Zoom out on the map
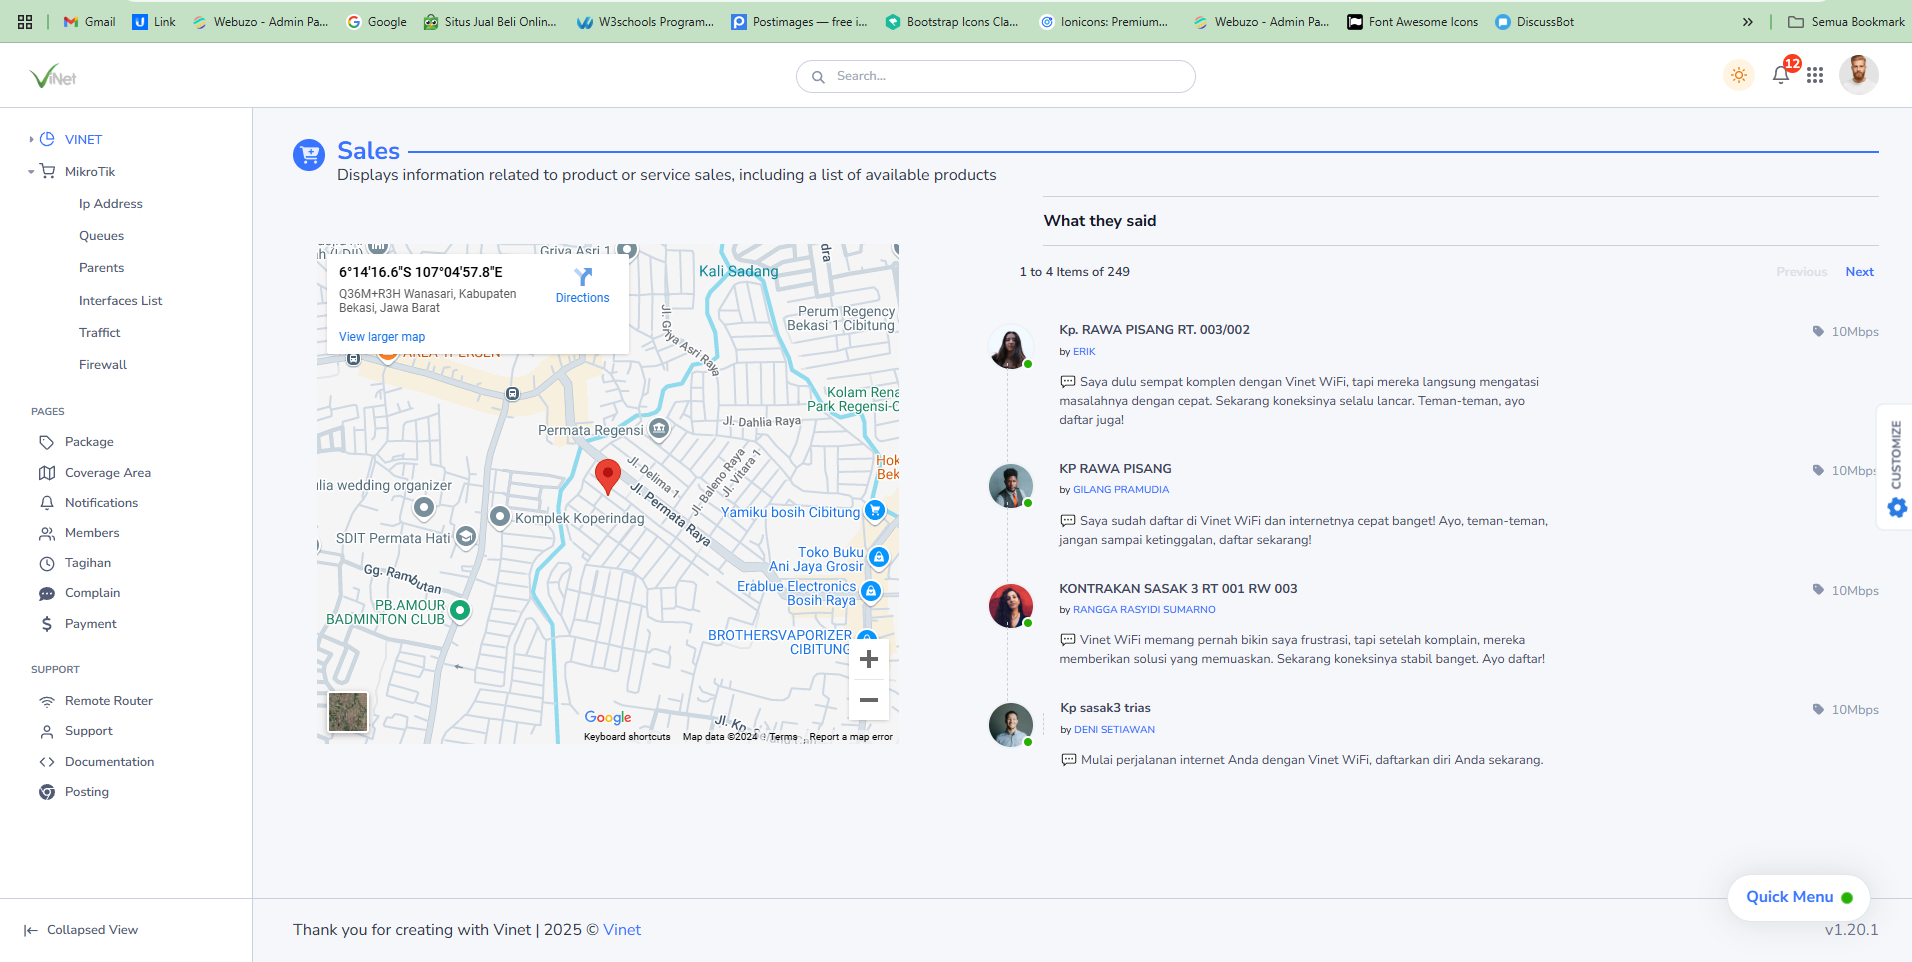Image resolution: width=1912 pixels, height=962 pixels. point(869,700)
